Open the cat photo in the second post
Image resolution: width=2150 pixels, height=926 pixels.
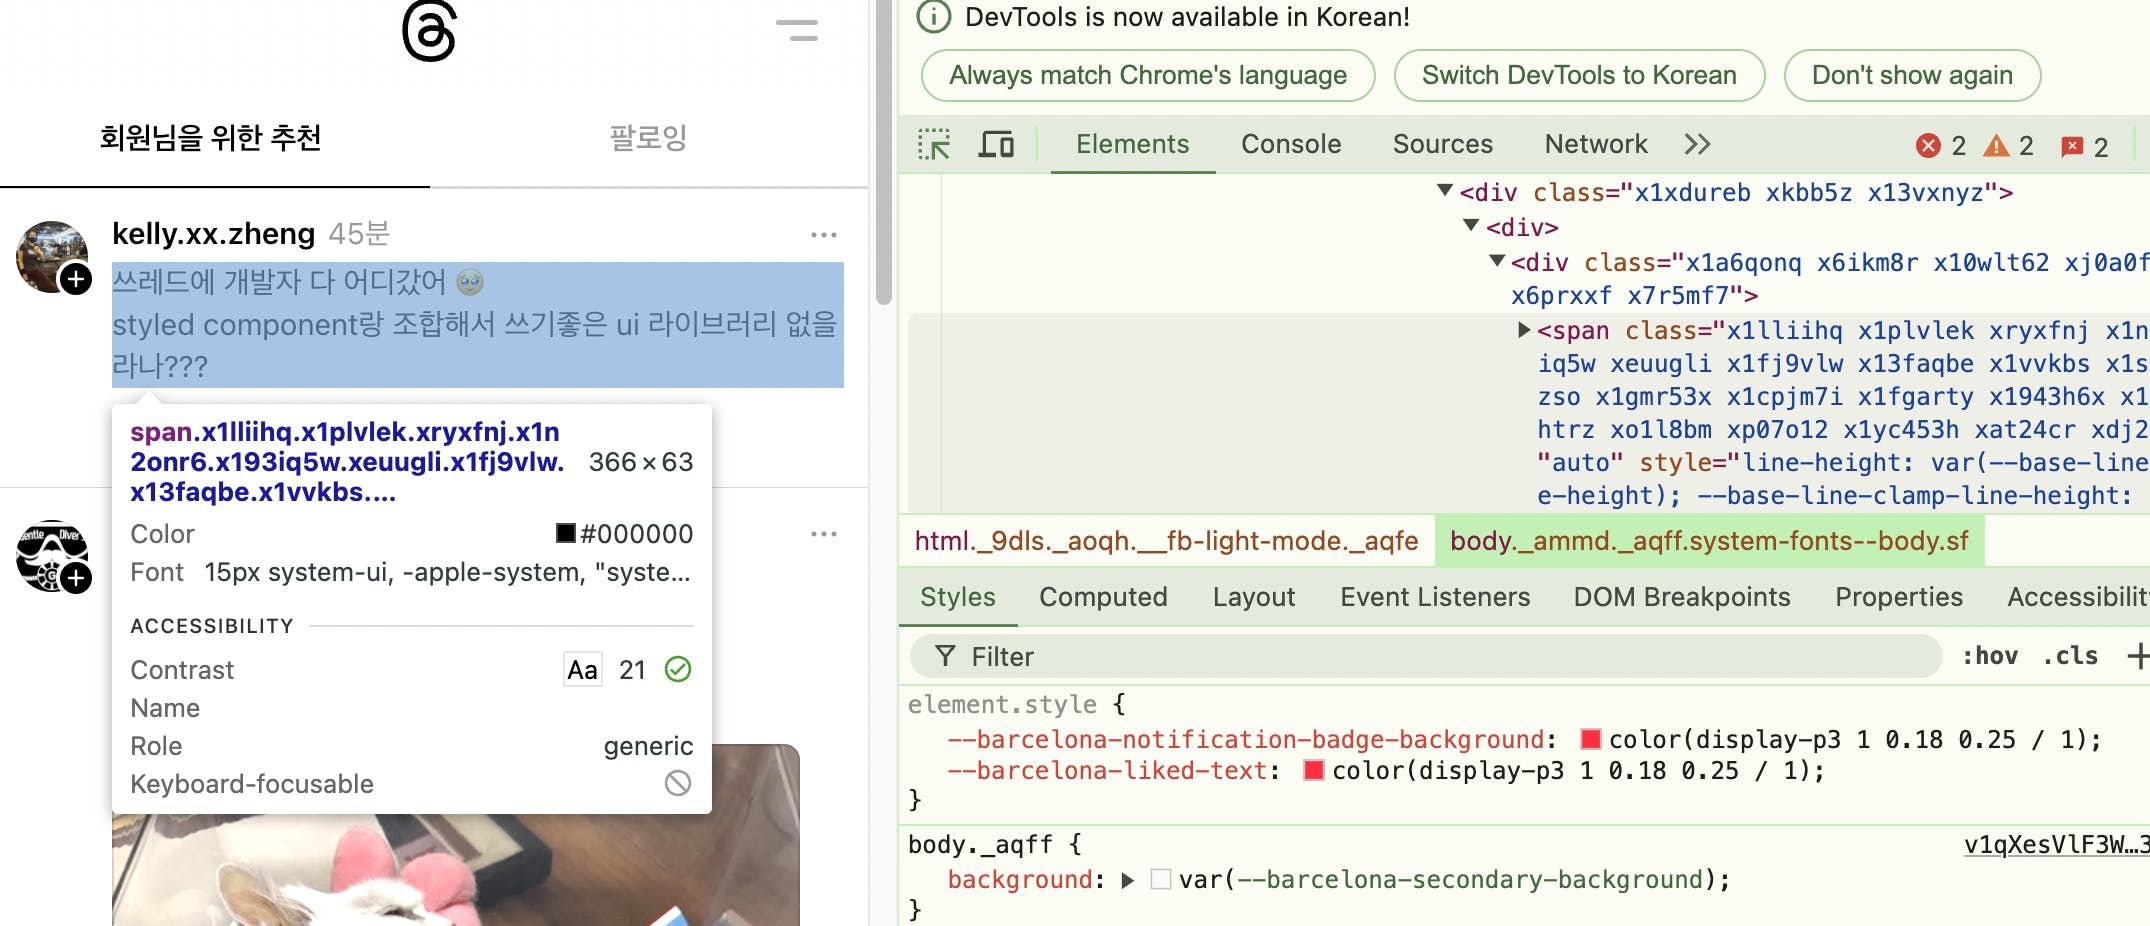456,835
